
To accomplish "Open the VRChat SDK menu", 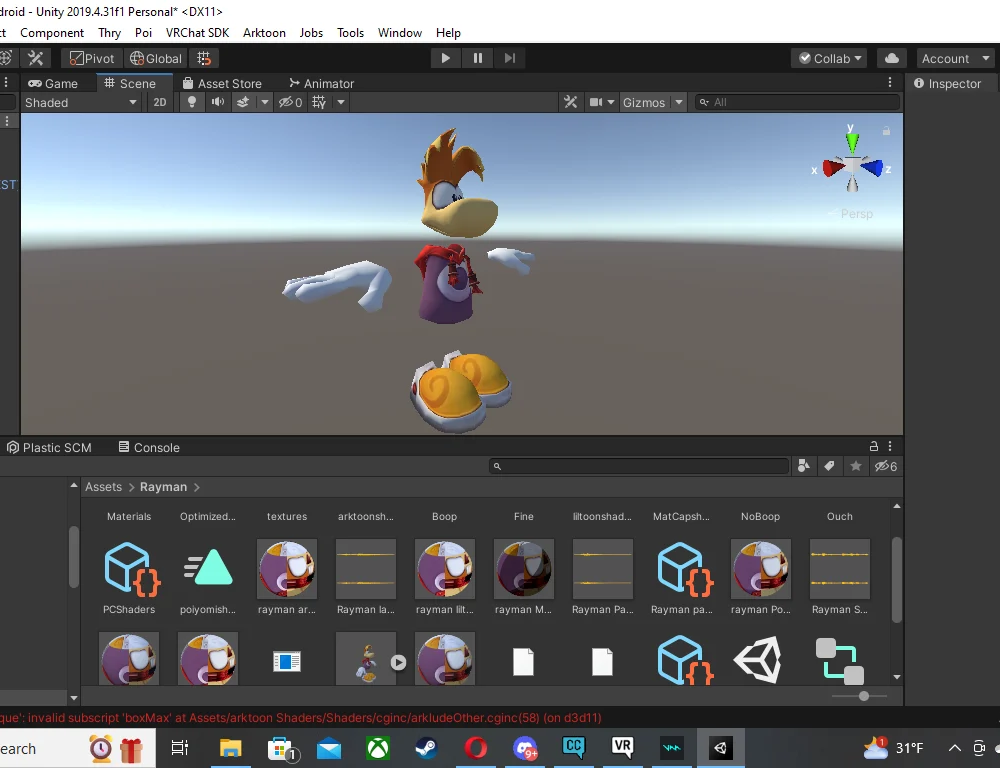I will coord(197,32).
